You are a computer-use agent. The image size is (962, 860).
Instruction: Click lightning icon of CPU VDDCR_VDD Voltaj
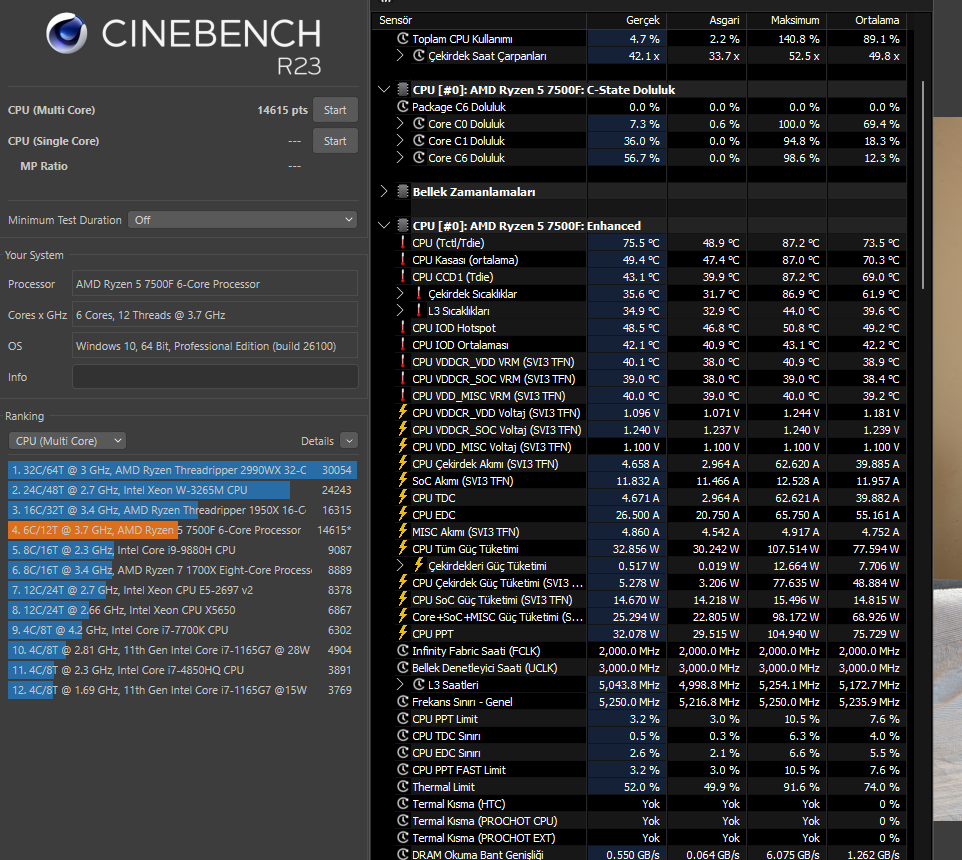point(403,412)
